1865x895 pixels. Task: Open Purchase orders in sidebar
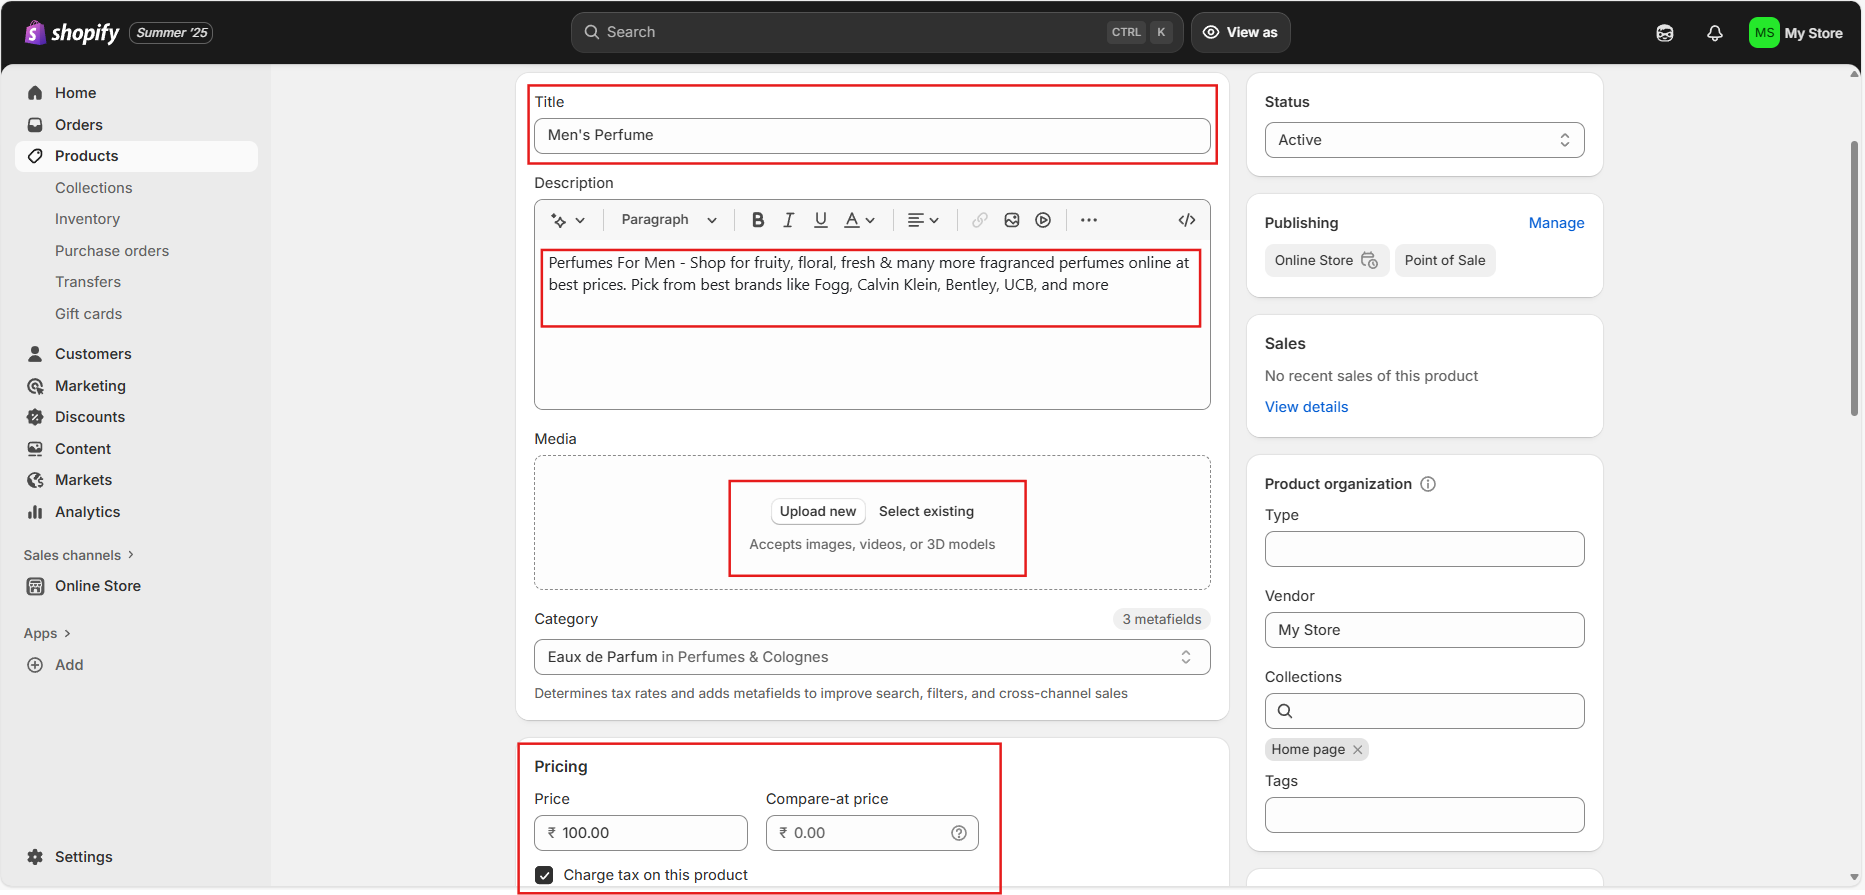click(112, 251)
